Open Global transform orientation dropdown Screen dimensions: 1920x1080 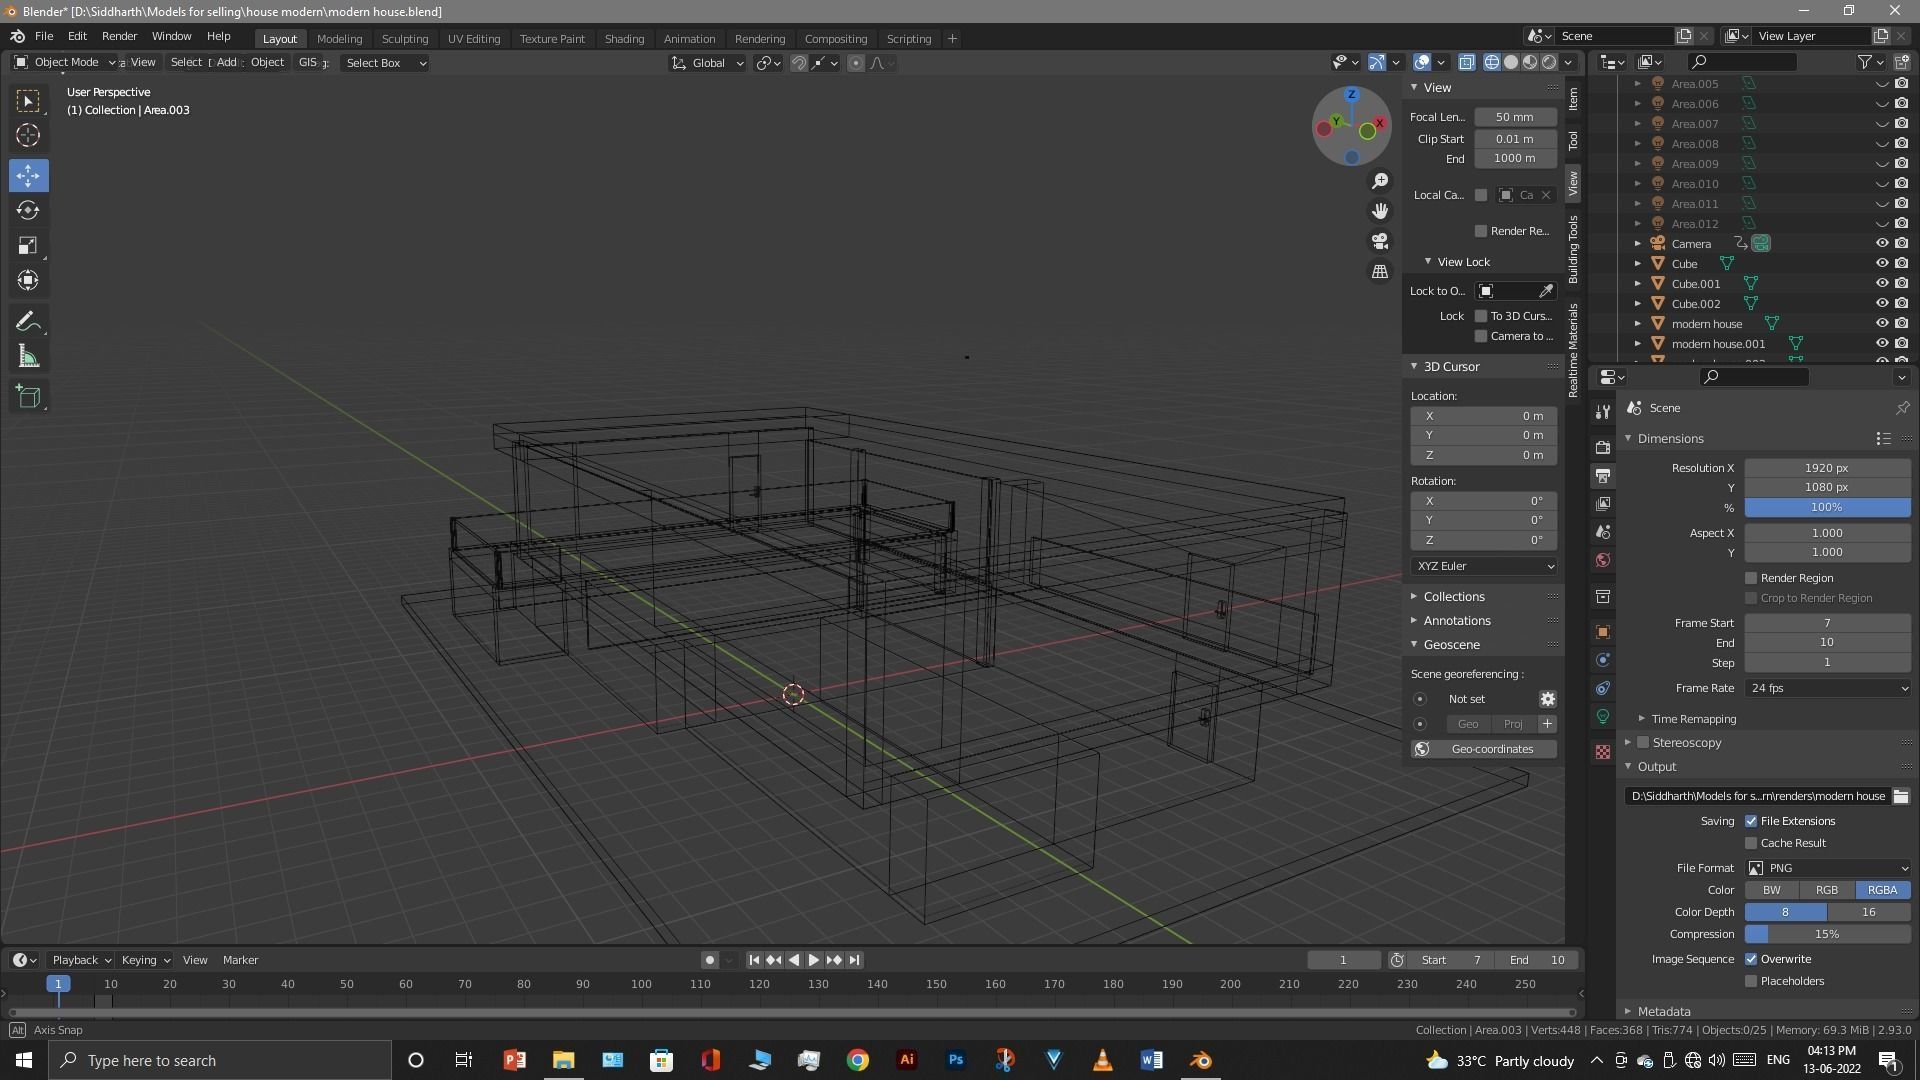[x=707, y=62]
